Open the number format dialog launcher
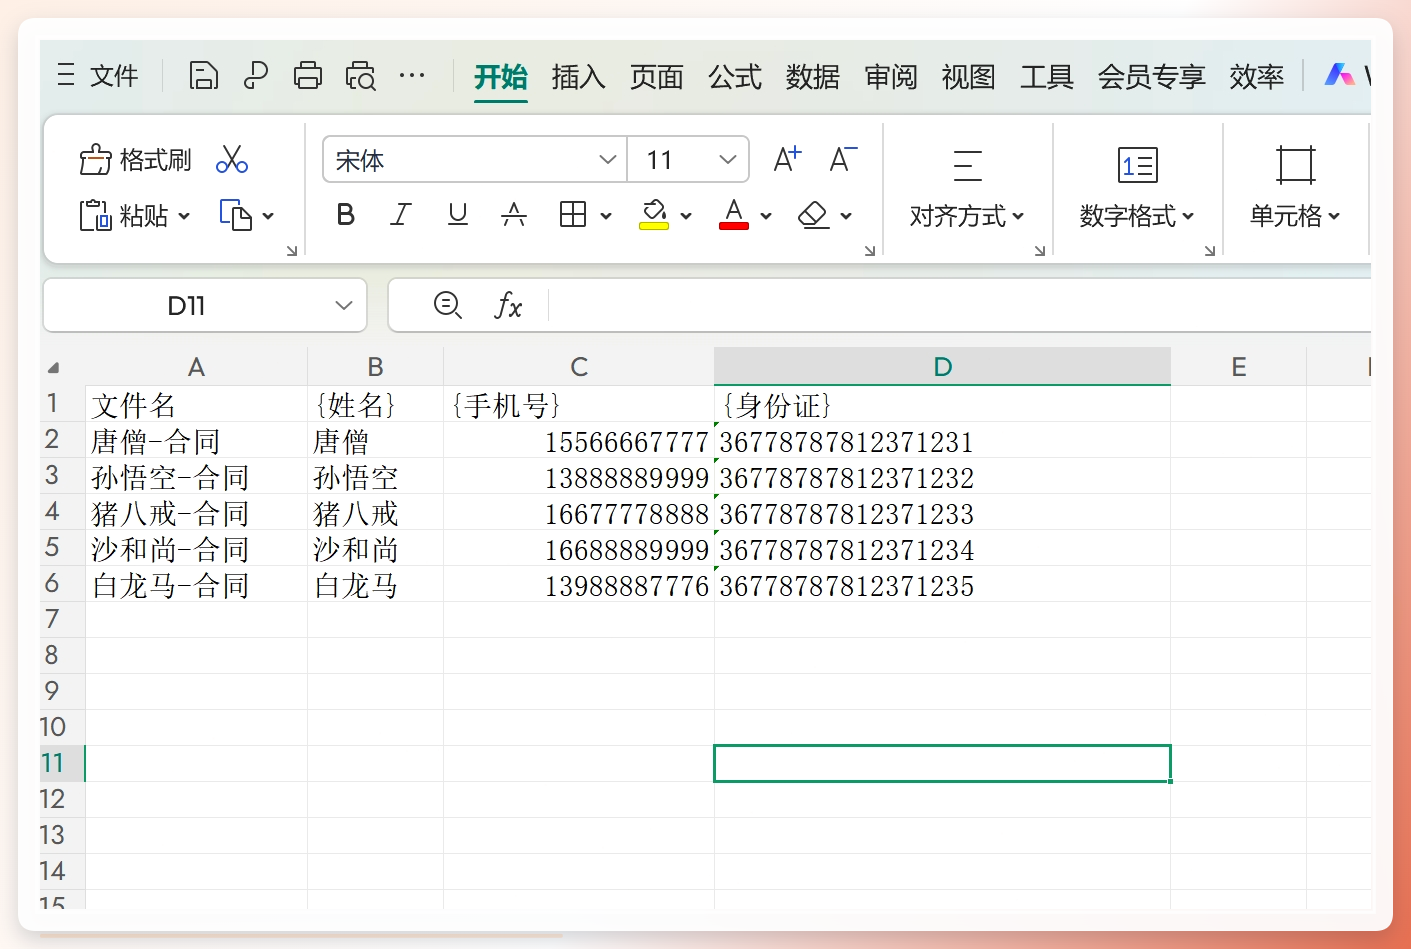 pyautogui.click(x=1210, y=251)
